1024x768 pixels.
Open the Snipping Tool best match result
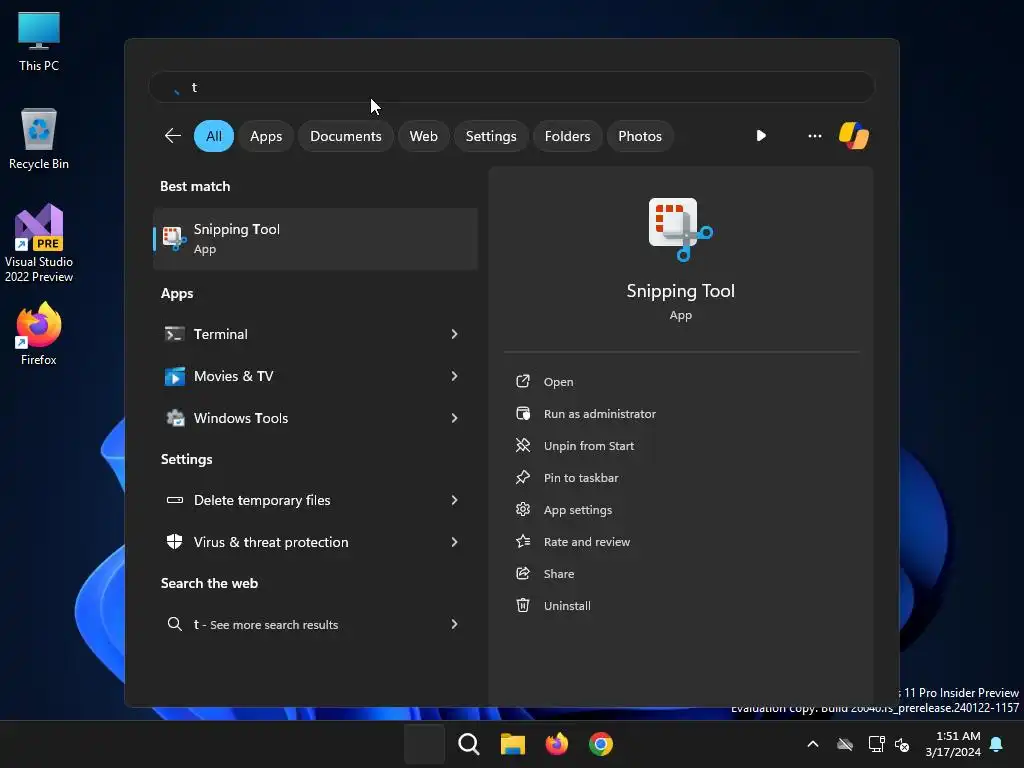[315, 238]
